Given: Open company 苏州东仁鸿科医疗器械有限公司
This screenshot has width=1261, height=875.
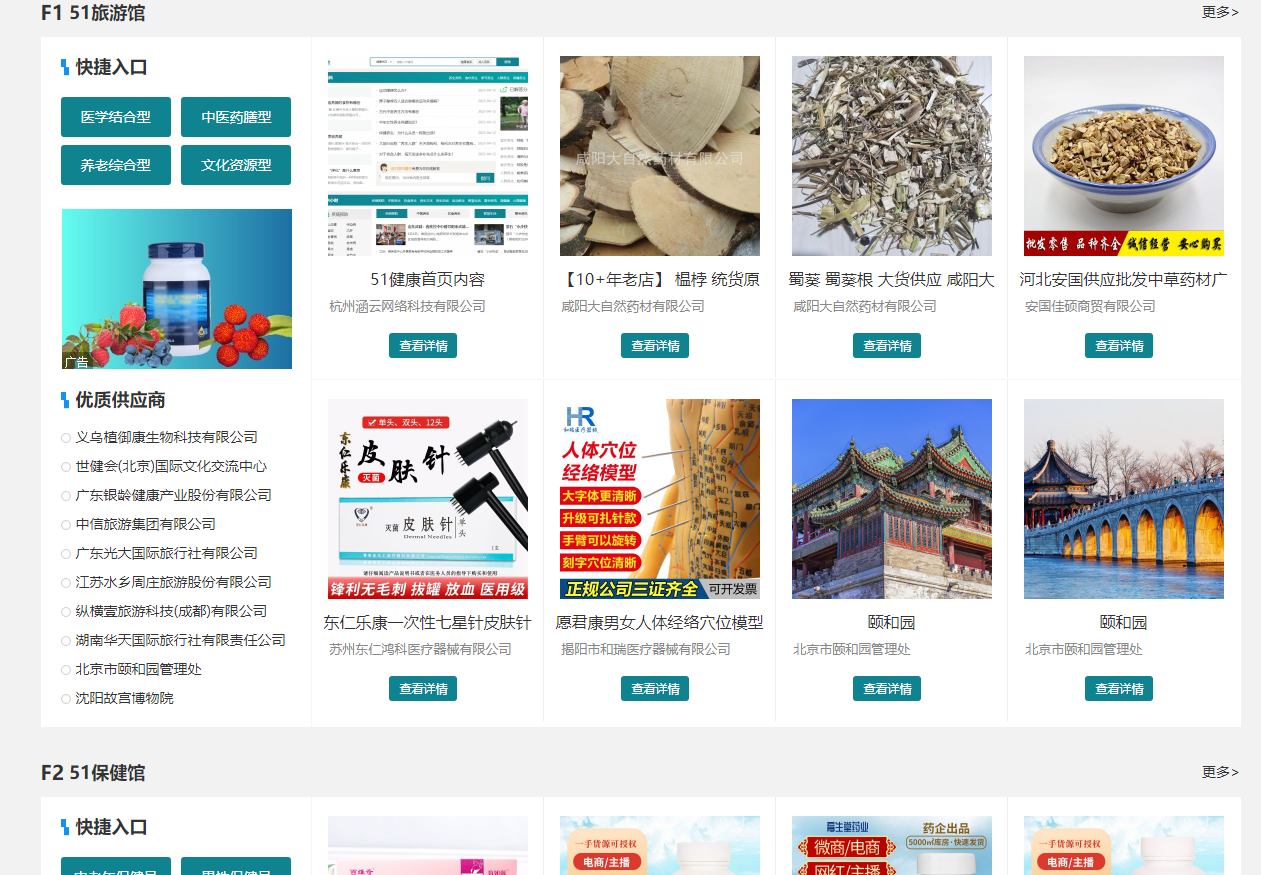Looking at the screenshot, I should [x=420, y=649].
